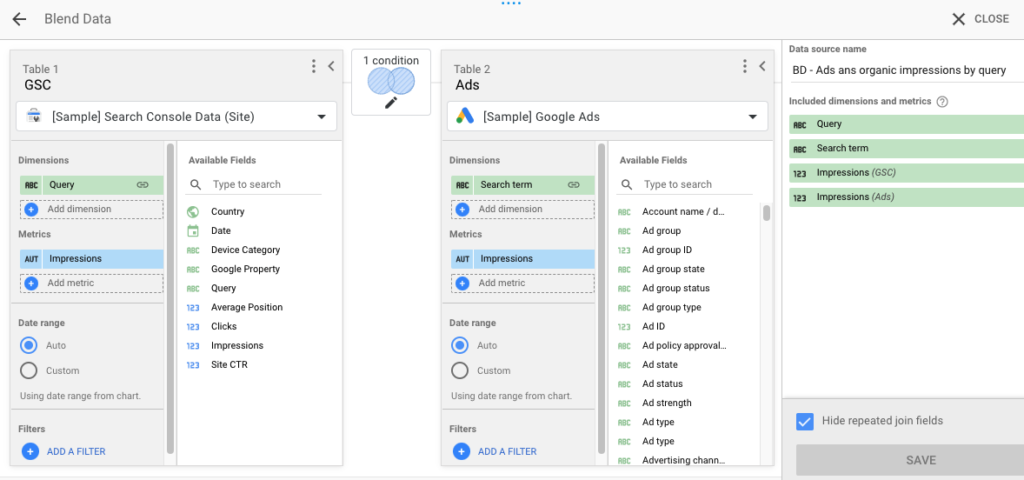Add a filter to Table 2 Ads

tap(494, 451)
